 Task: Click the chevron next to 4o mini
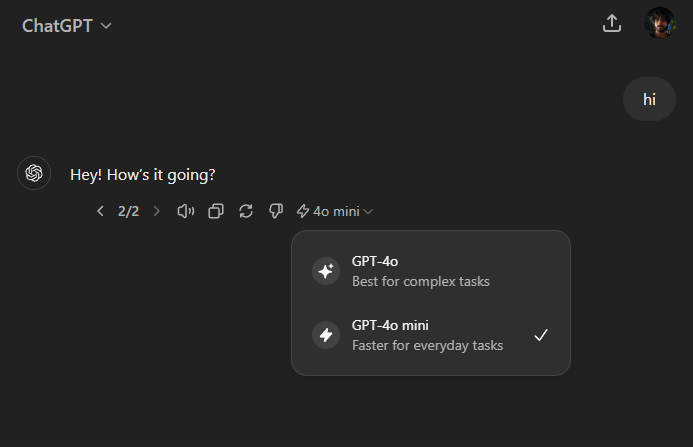(369, 211)
